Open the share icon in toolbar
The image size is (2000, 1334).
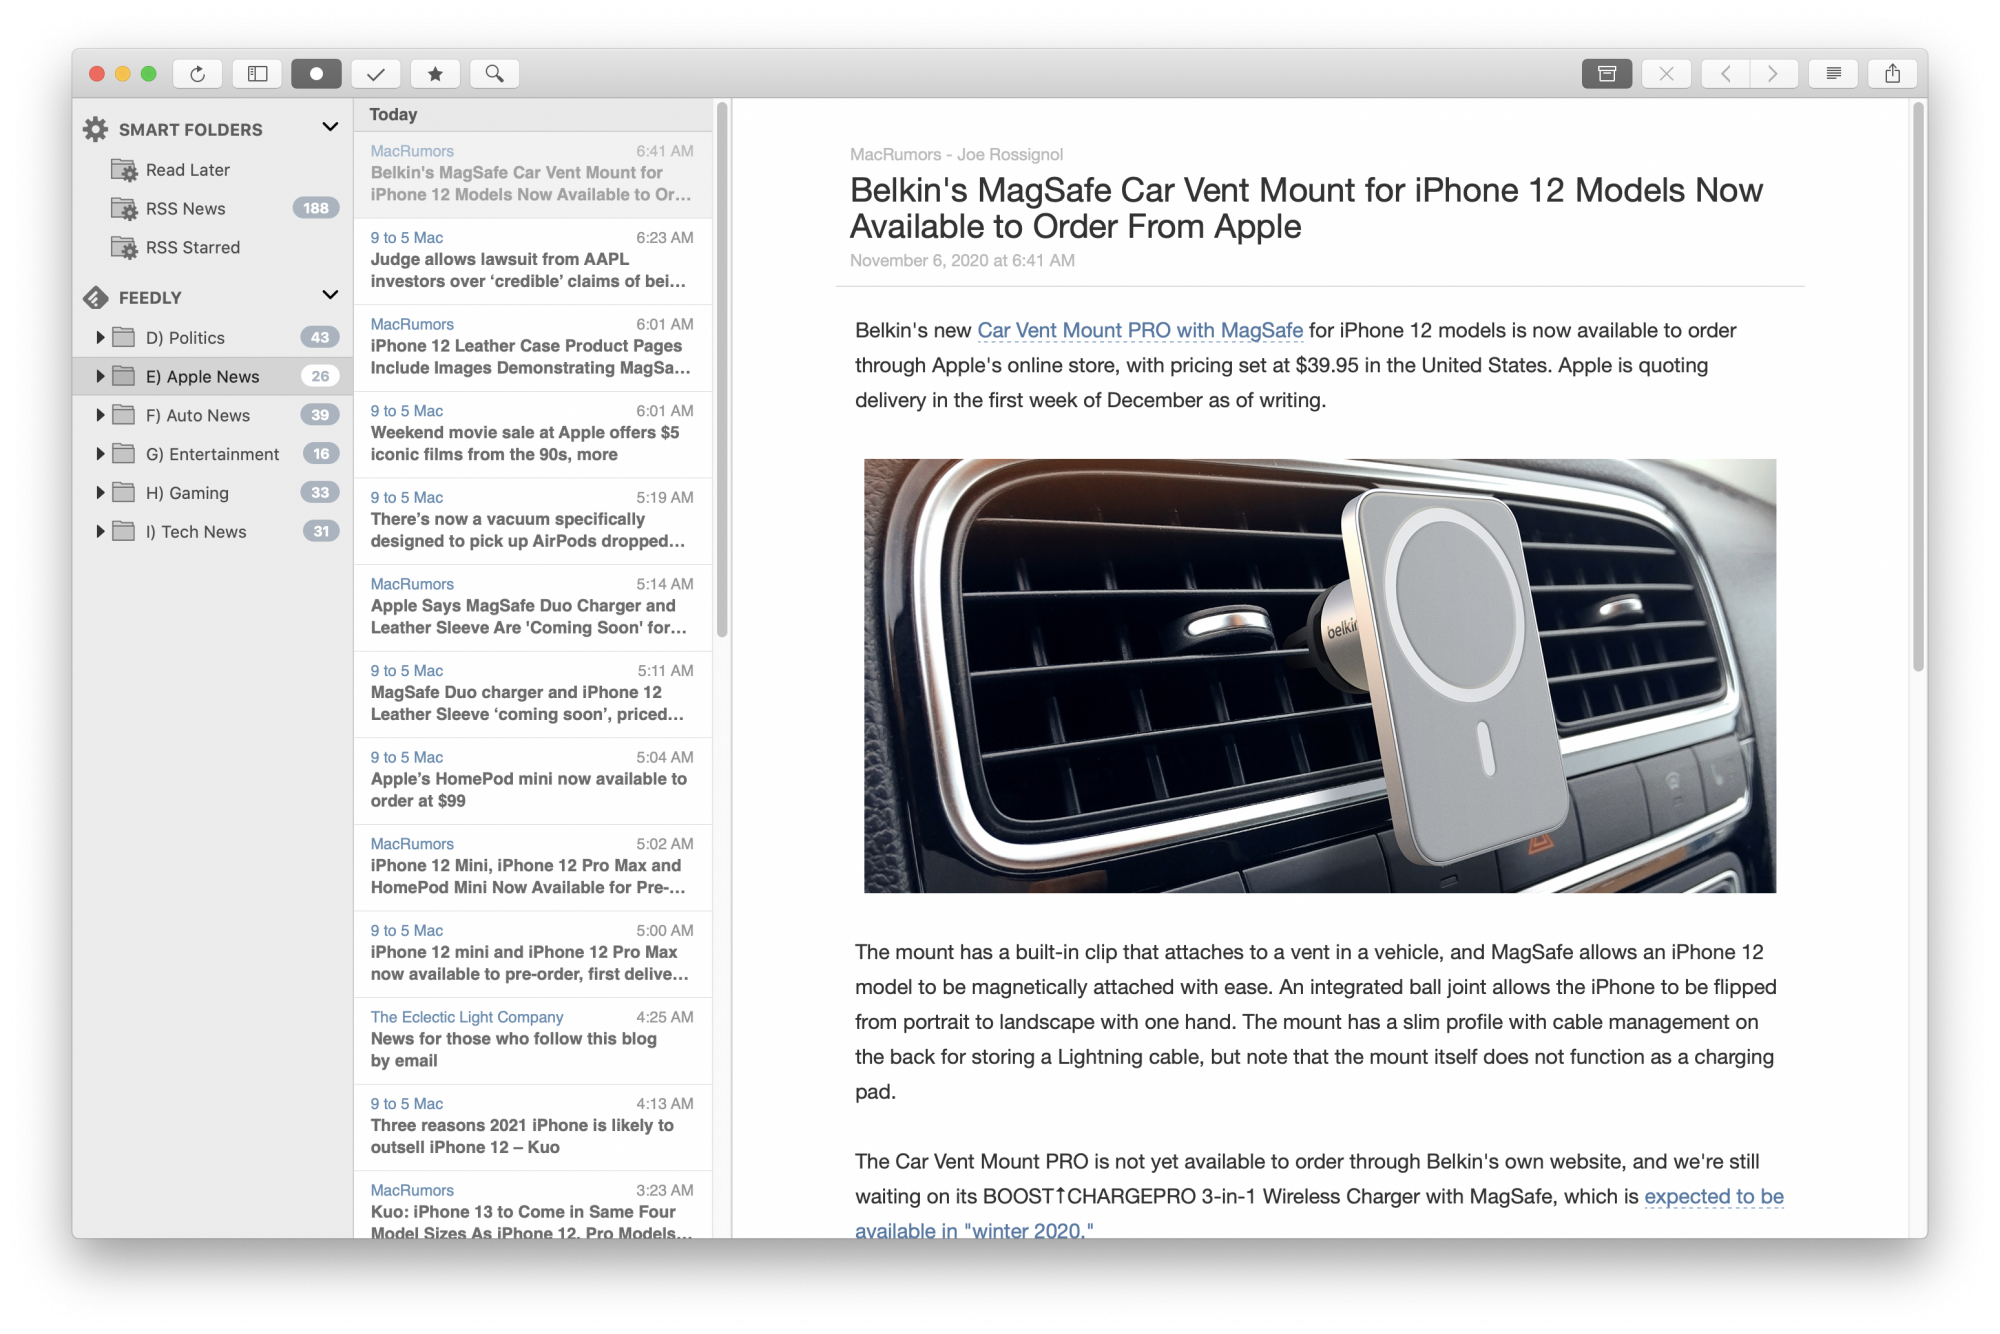(x=1892, y=74)
